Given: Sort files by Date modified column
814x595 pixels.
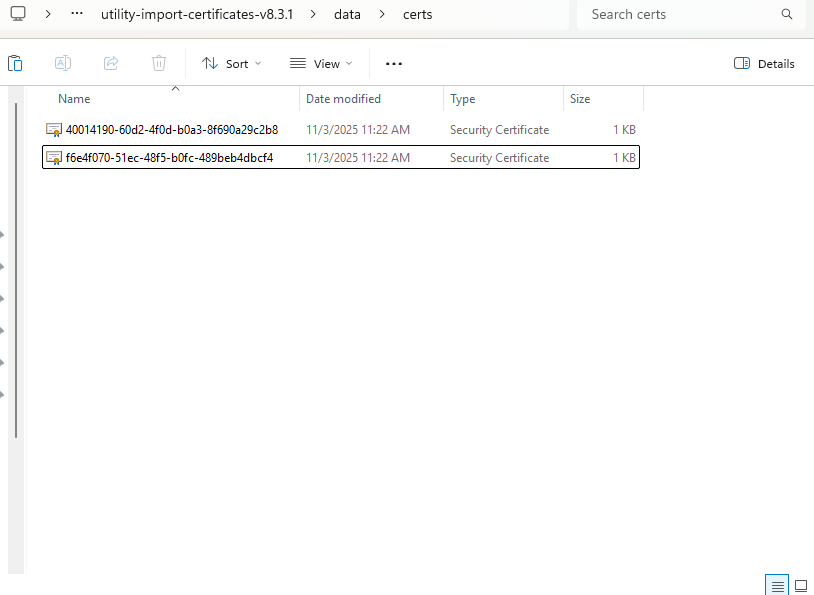Looking at the screenshot, I should (x=343, y=99).
